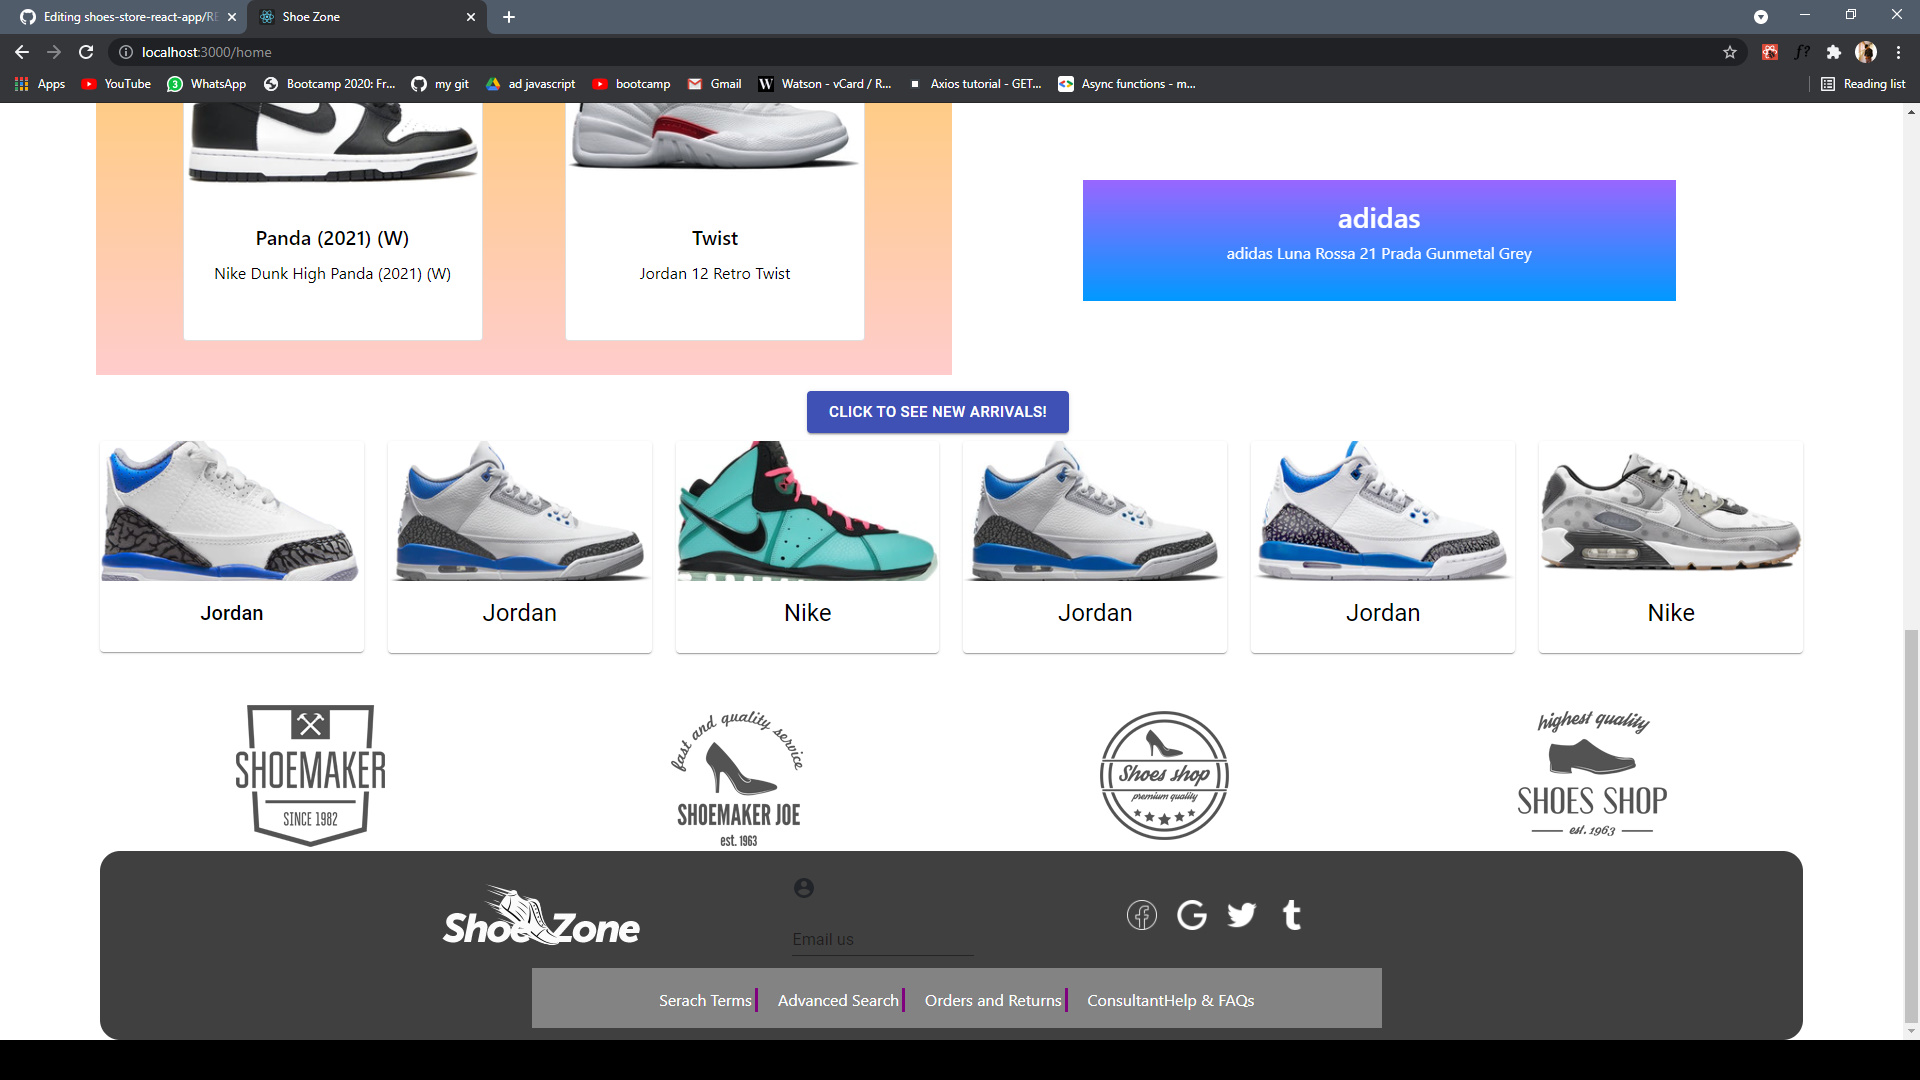Open the Chrome three-dot menu

(1896, 52)
